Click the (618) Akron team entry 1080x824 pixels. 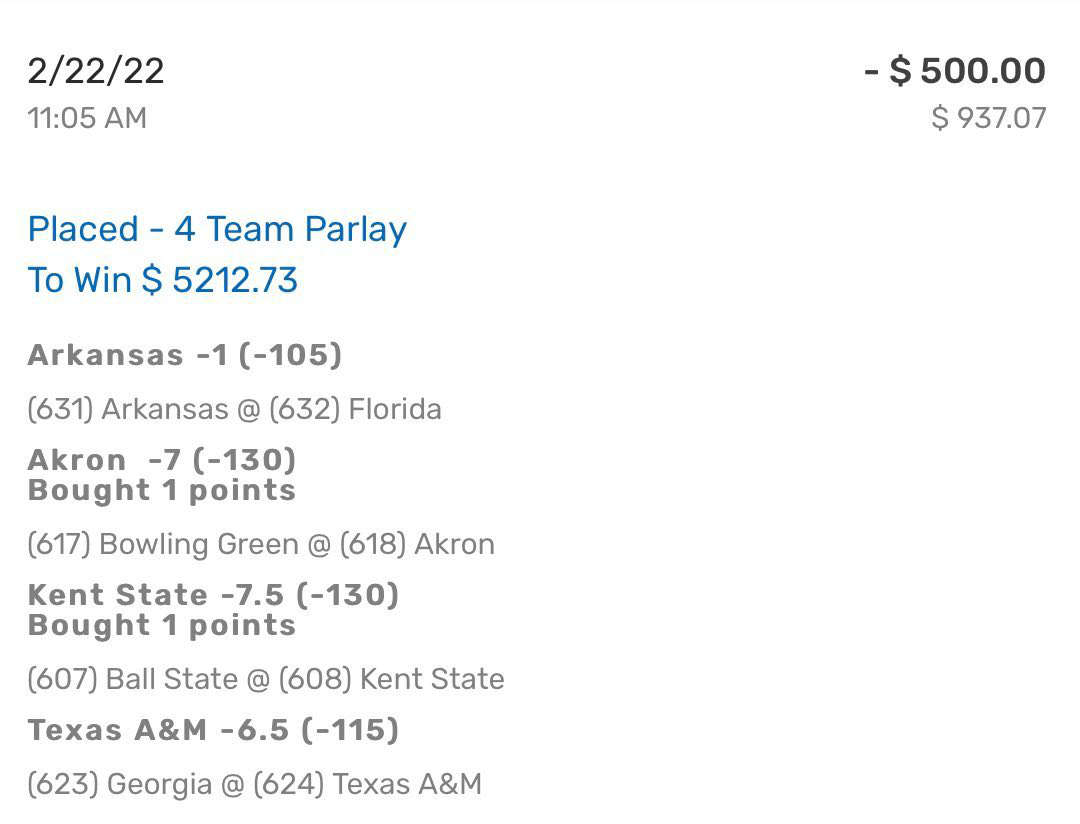pos(417,544)
